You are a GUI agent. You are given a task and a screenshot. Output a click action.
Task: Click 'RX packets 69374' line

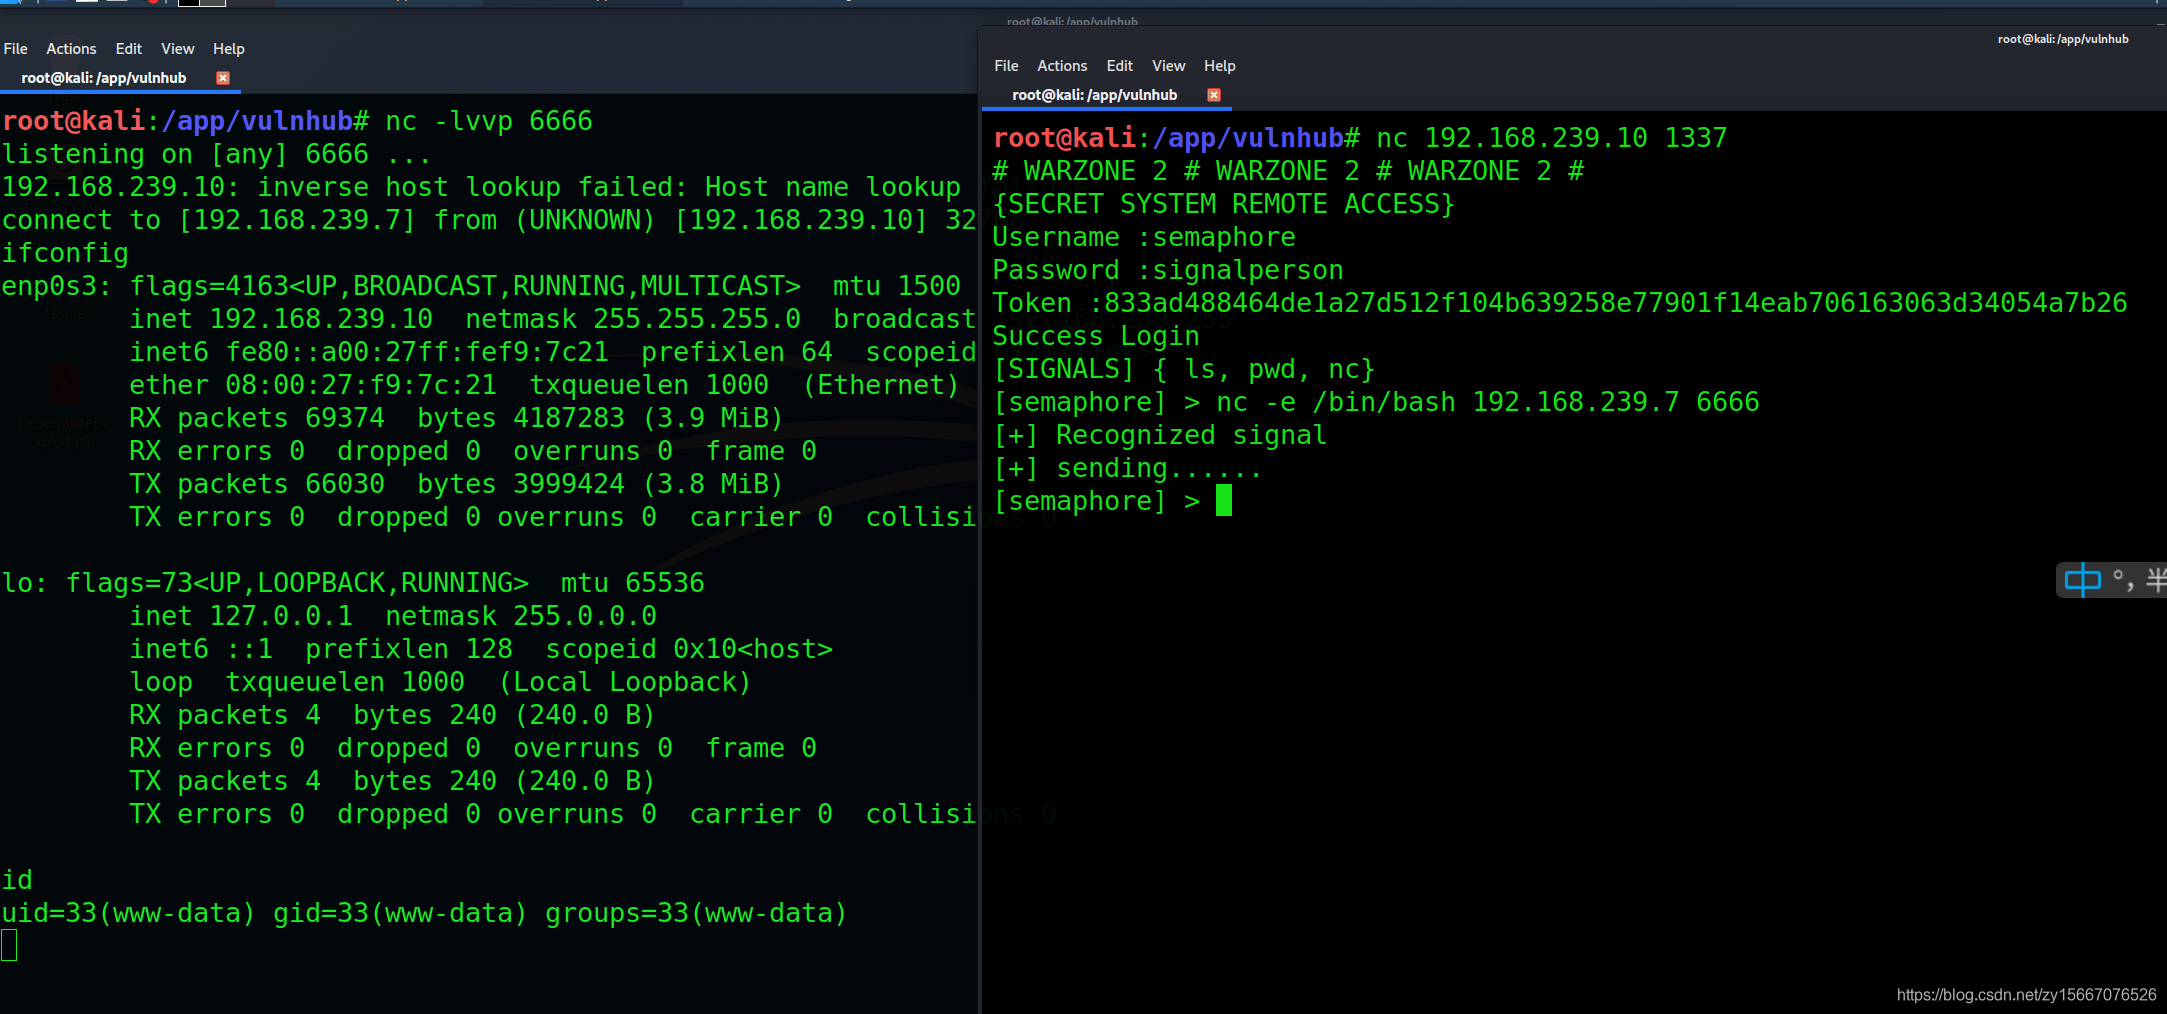456,418
